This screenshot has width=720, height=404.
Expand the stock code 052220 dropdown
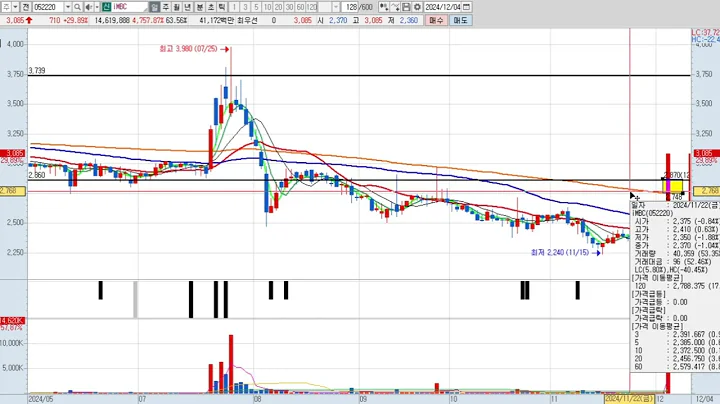coord(68,7)
